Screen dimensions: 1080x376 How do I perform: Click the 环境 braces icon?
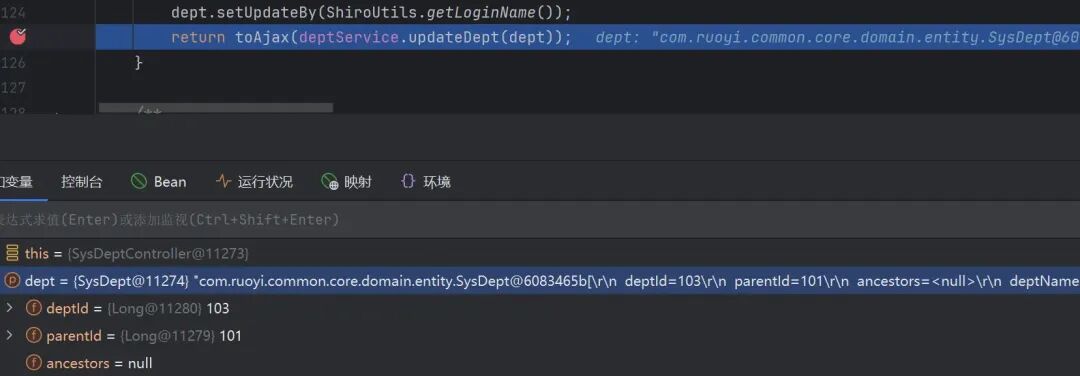point(408,182)
